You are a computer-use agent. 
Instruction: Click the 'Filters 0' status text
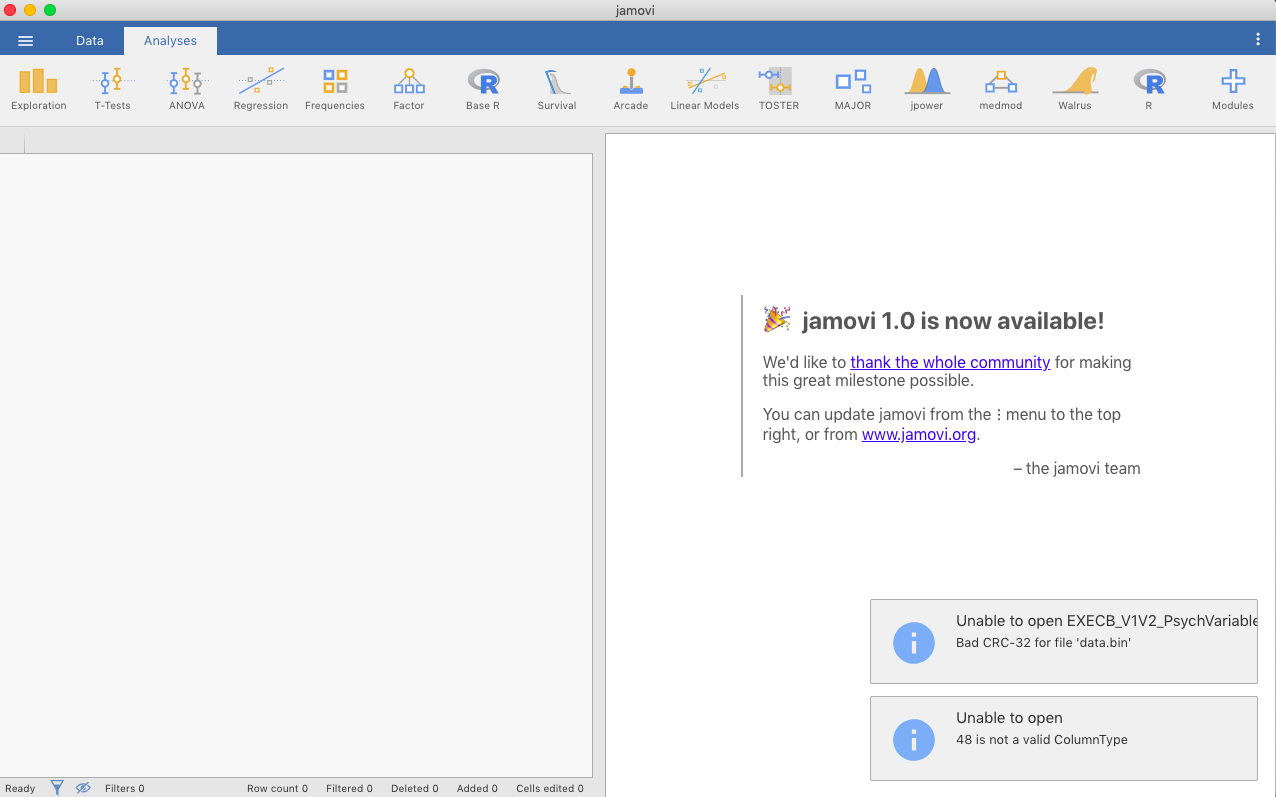coord(124,789)
